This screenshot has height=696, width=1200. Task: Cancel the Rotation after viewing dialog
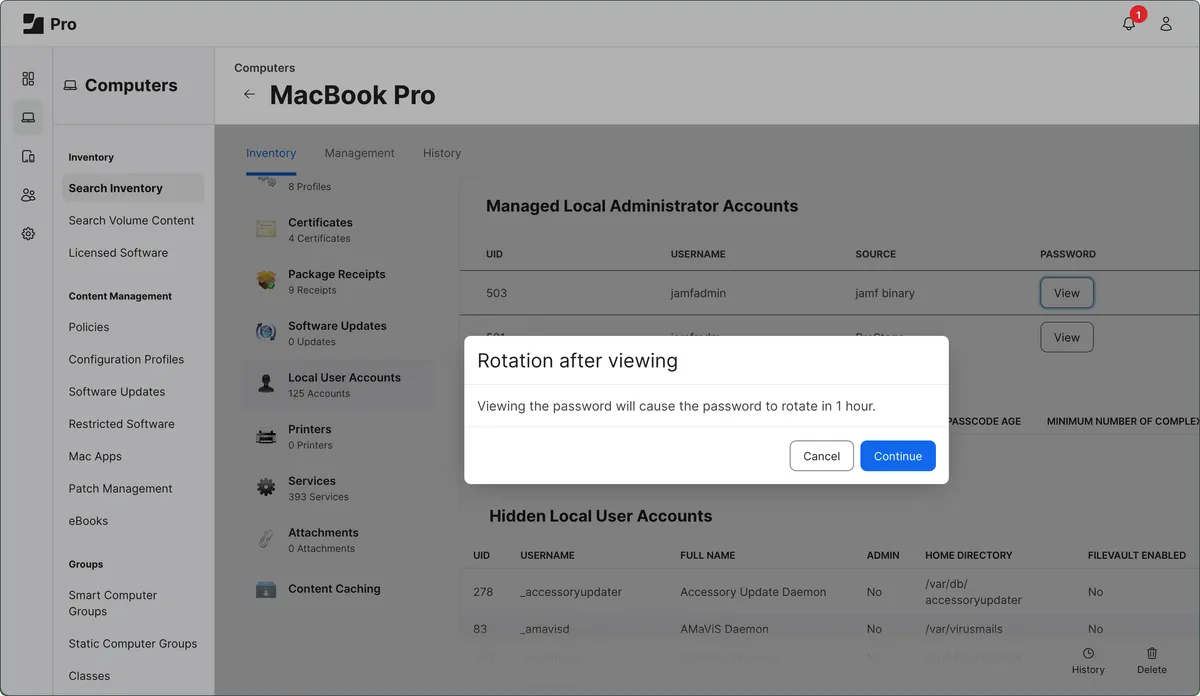(x=821, y=455)
